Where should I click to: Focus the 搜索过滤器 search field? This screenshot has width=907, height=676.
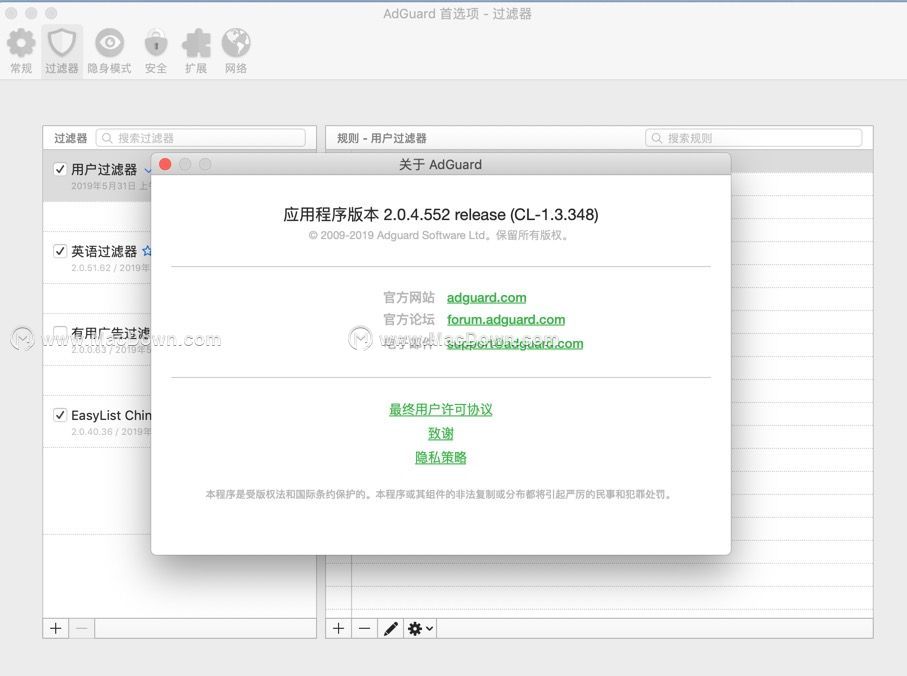click(201, 138)
